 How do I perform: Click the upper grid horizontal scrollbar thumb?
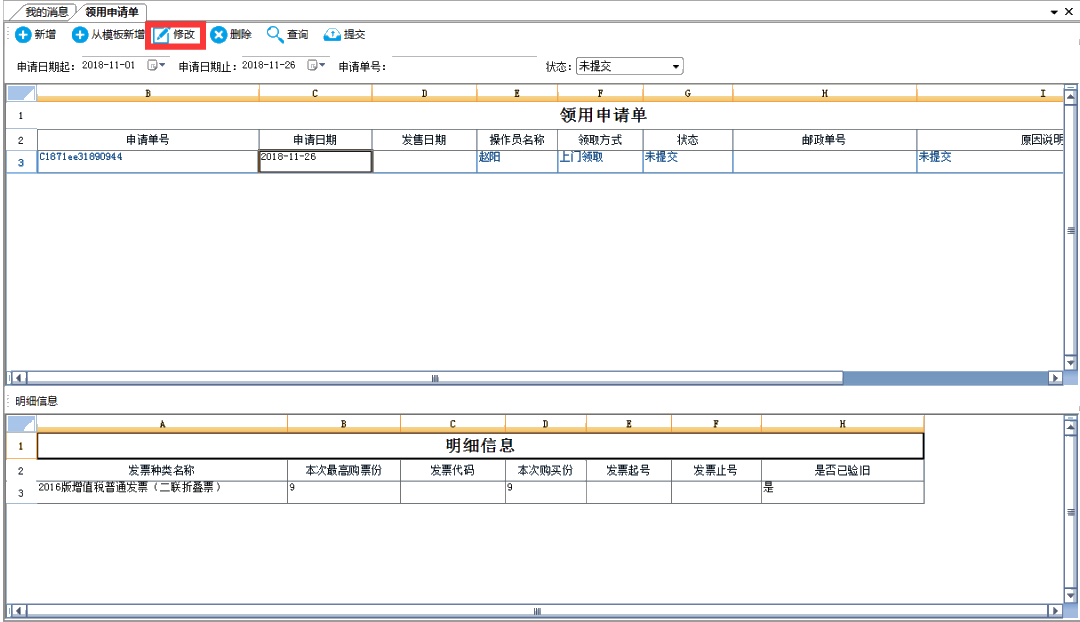[435, 377]
